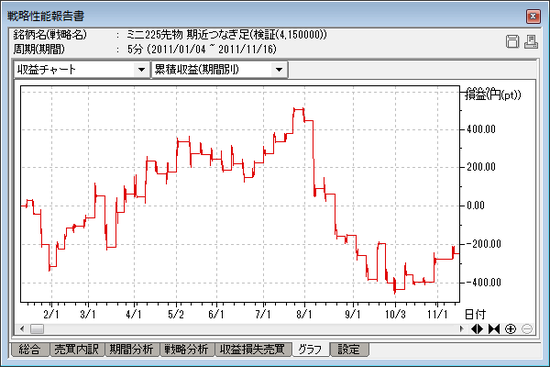Open the 戦略分析 tab
550x367 pixels.
tap(187, 349)
